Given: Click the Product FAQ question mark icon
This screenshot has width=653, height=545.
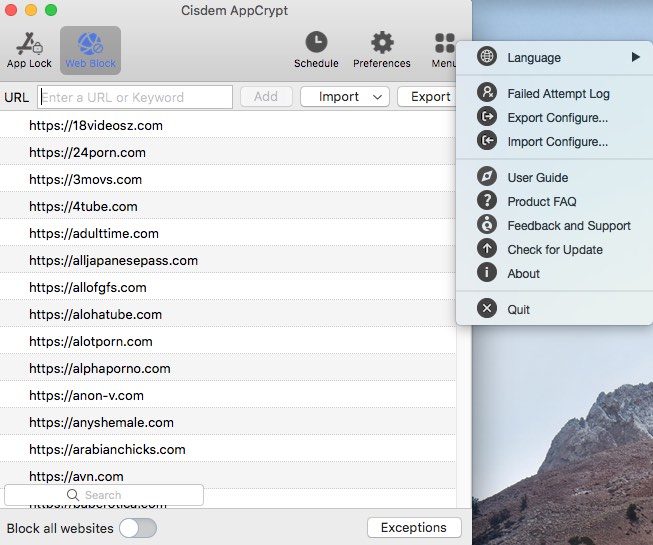Looking at the screenshot, I should click(x=487, y=200).
